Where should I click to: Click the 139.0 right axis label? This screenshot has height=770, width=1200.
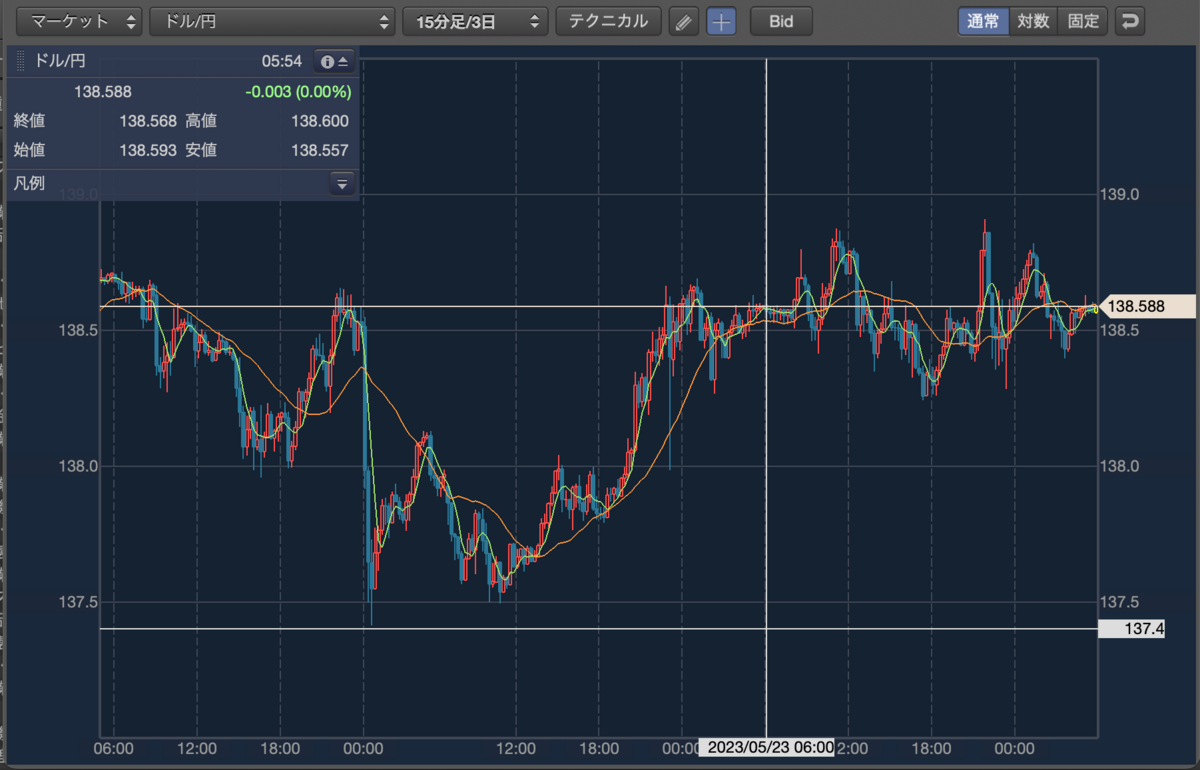(x=1119, y=194)
